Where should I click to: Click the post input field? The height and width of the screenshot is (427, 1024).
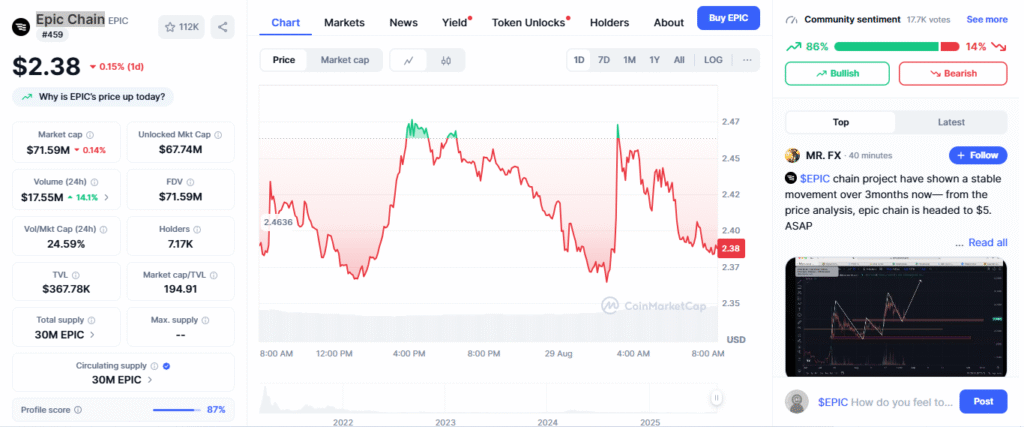(885, 402)
